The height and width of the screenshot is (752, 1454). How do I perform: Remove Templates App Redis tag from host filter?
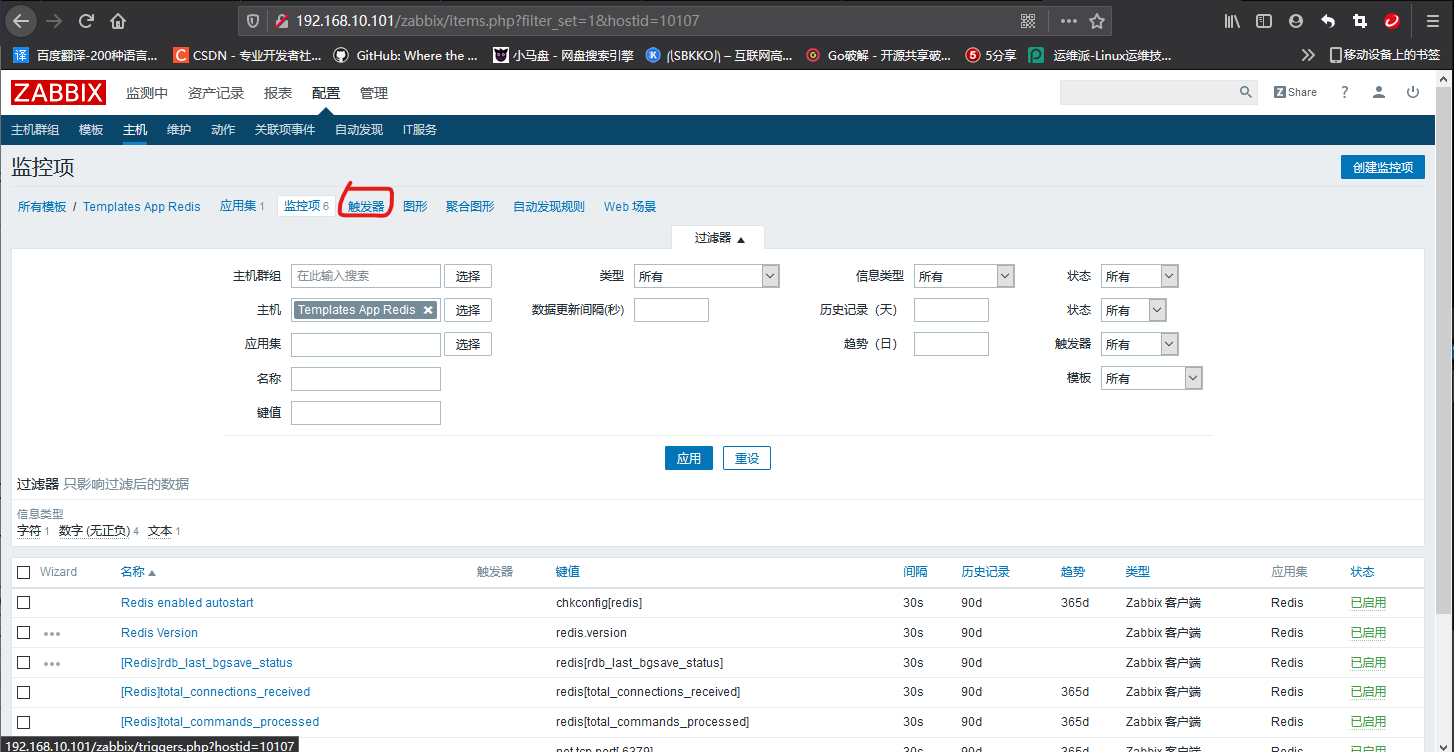click(428, 310)
